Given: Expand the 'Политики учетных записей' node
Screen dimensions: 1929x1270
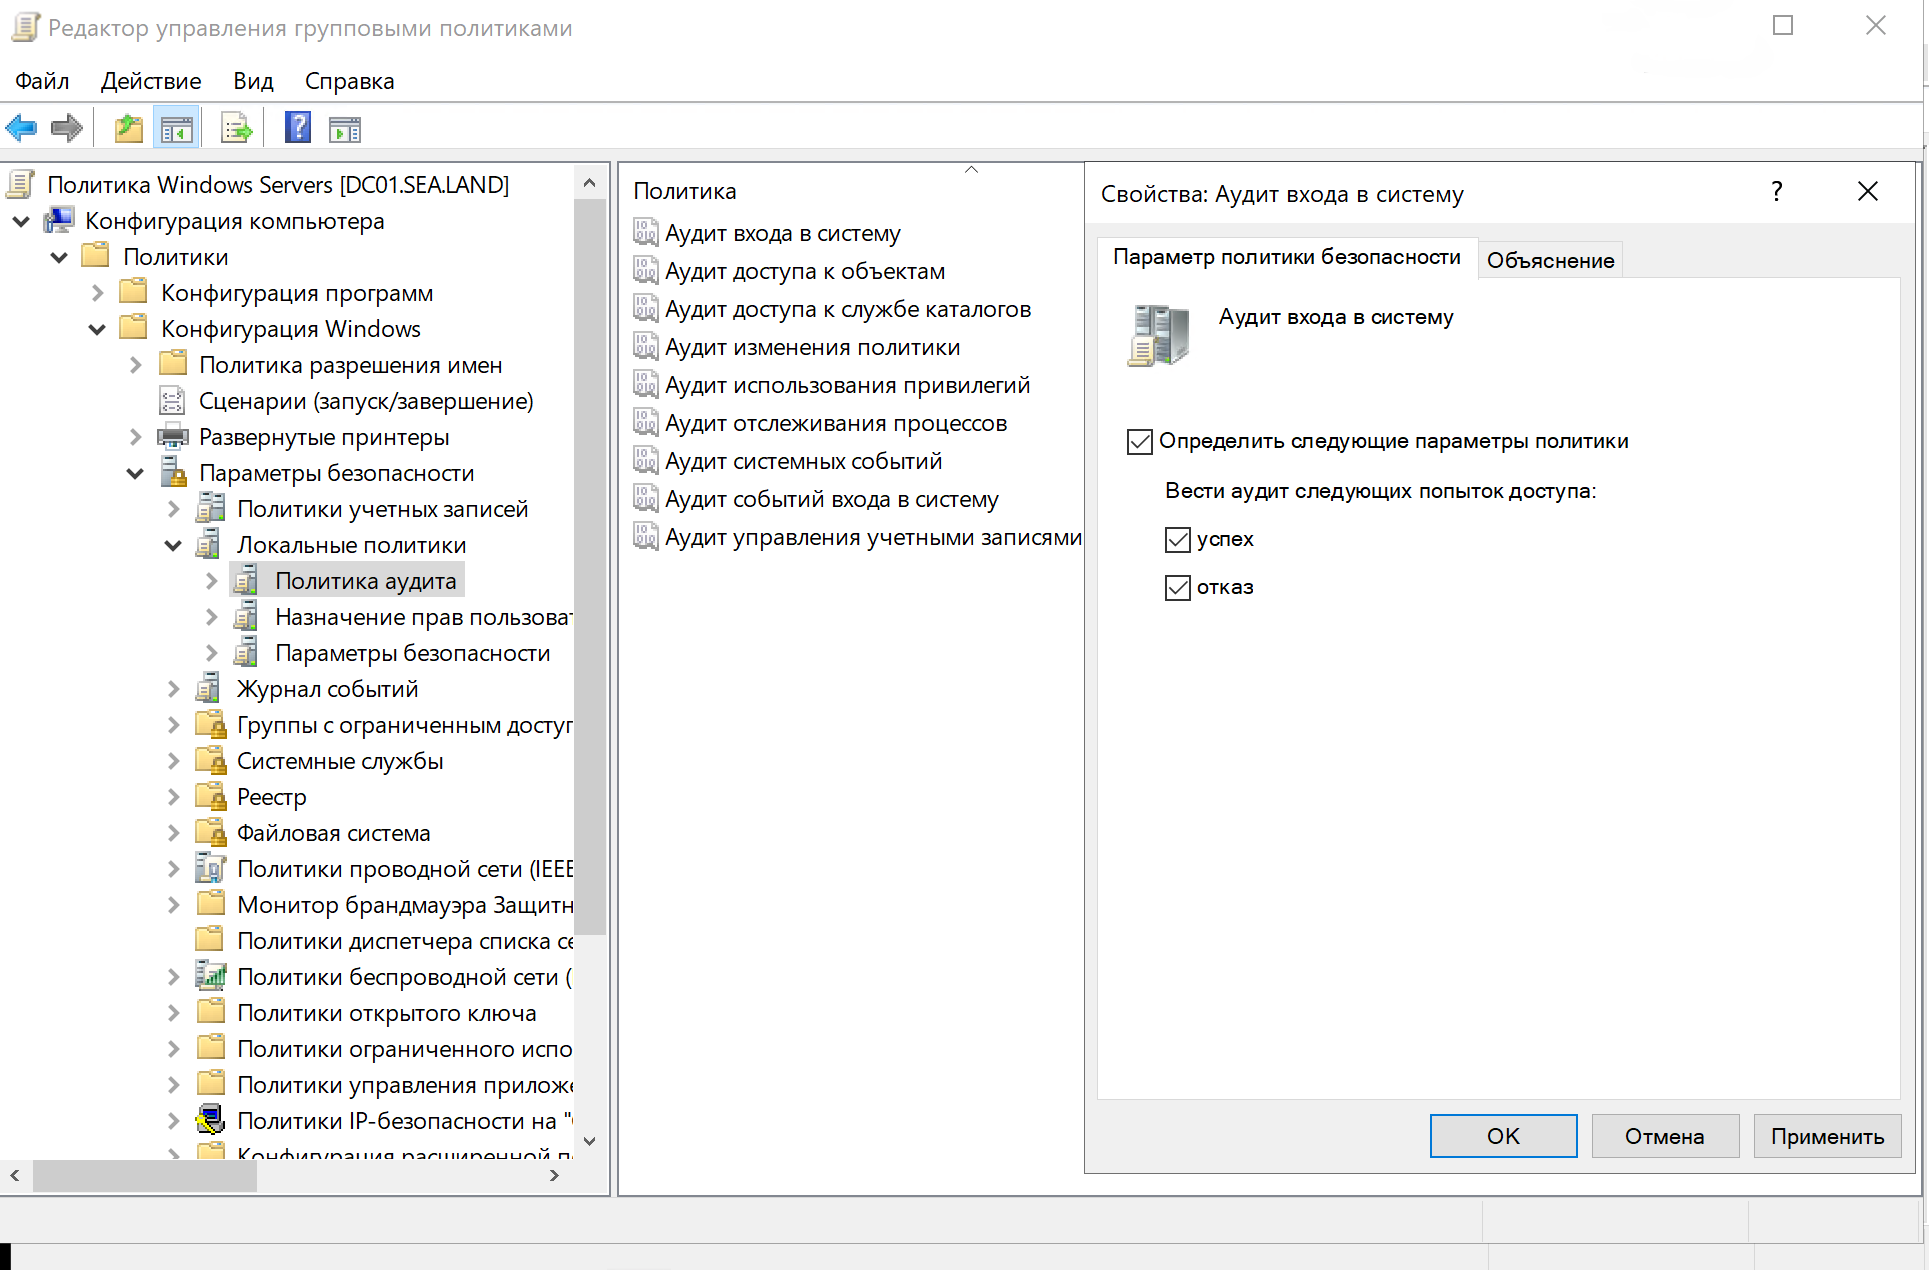Looking at the screenshot, I should point(173,508).
